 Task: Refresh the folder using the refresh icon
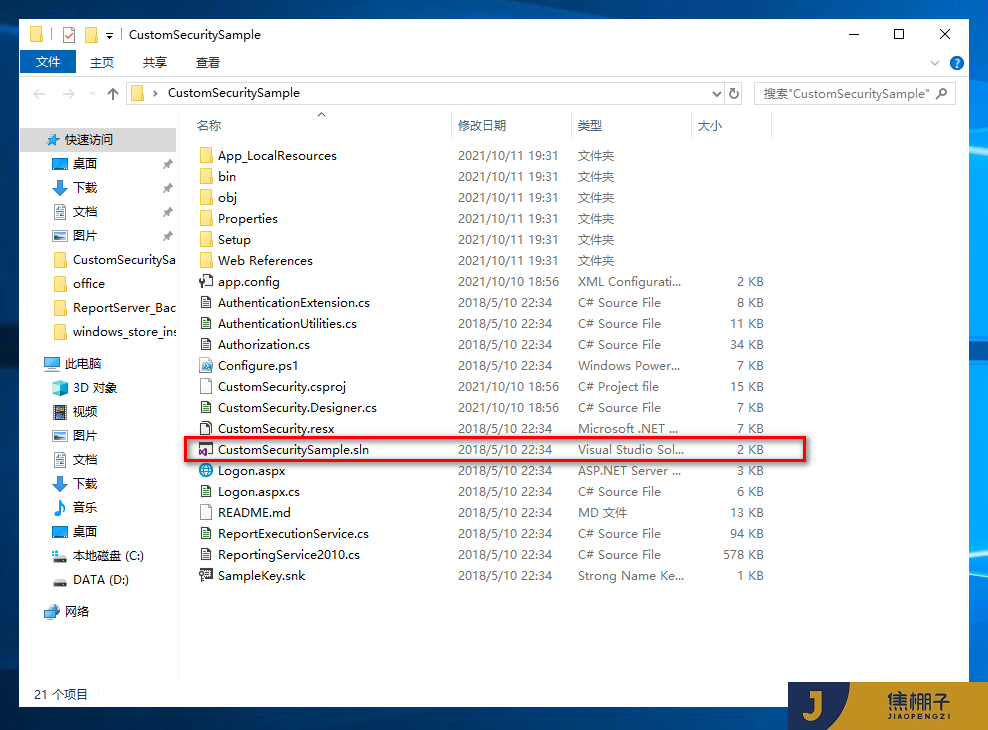[x=734, y=92]
